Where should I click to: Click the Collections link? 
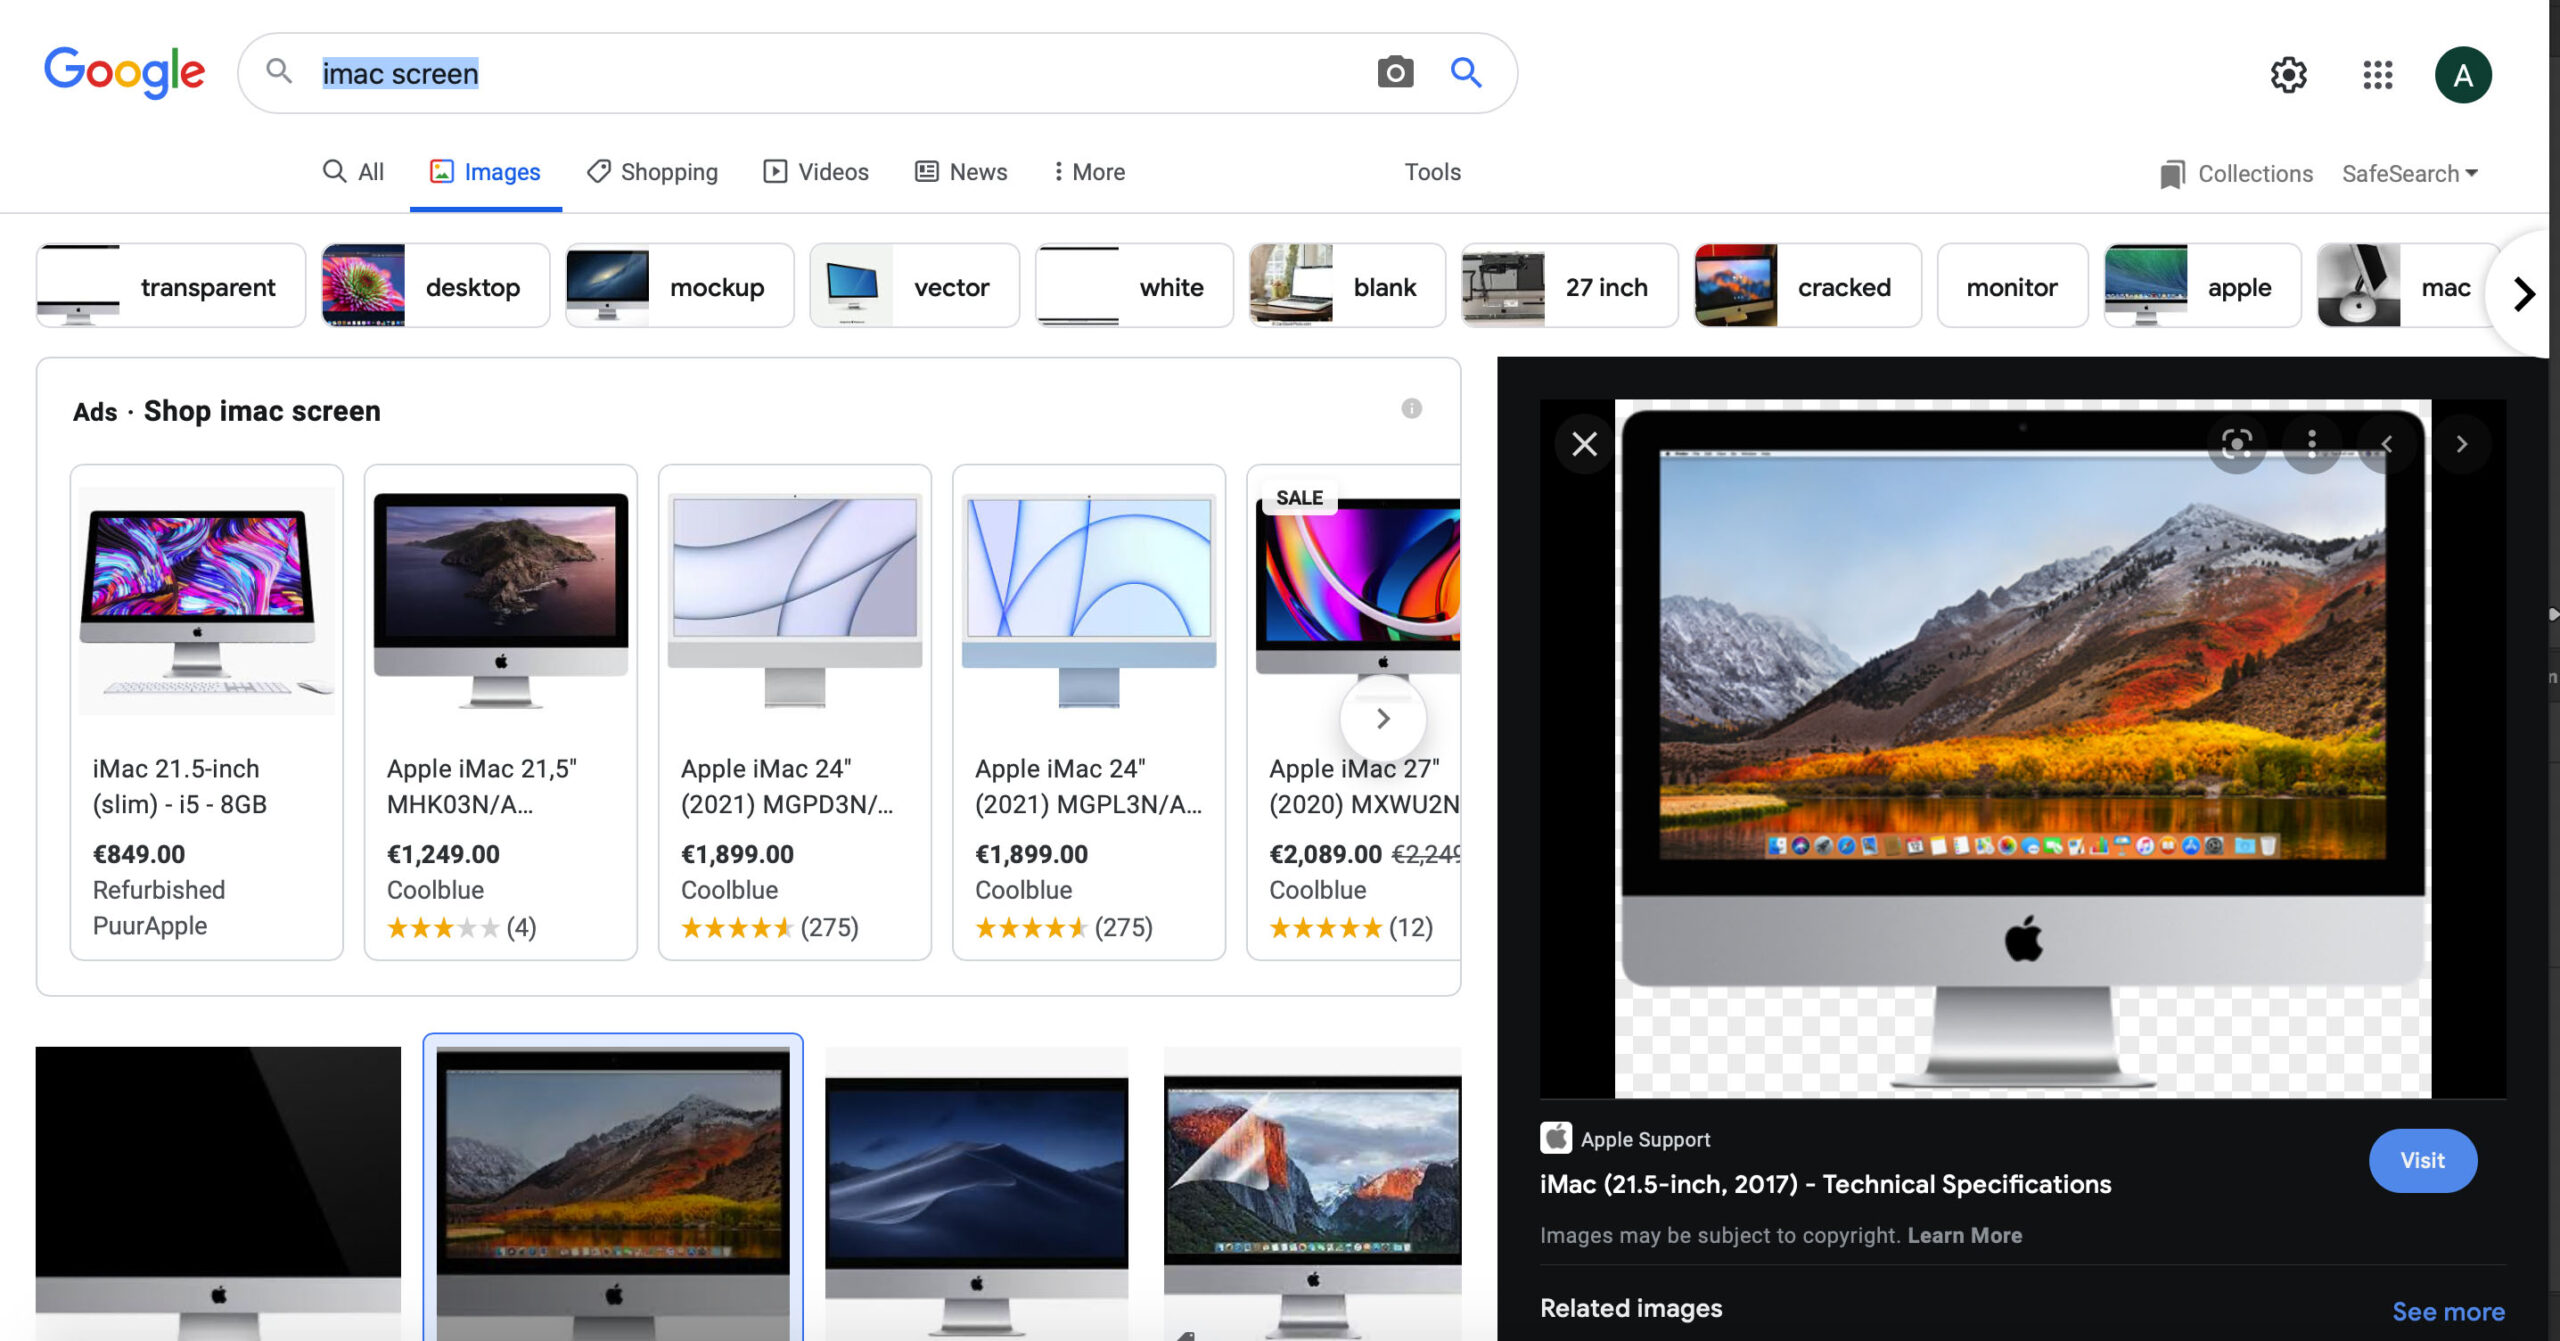tap(2255, 174)
